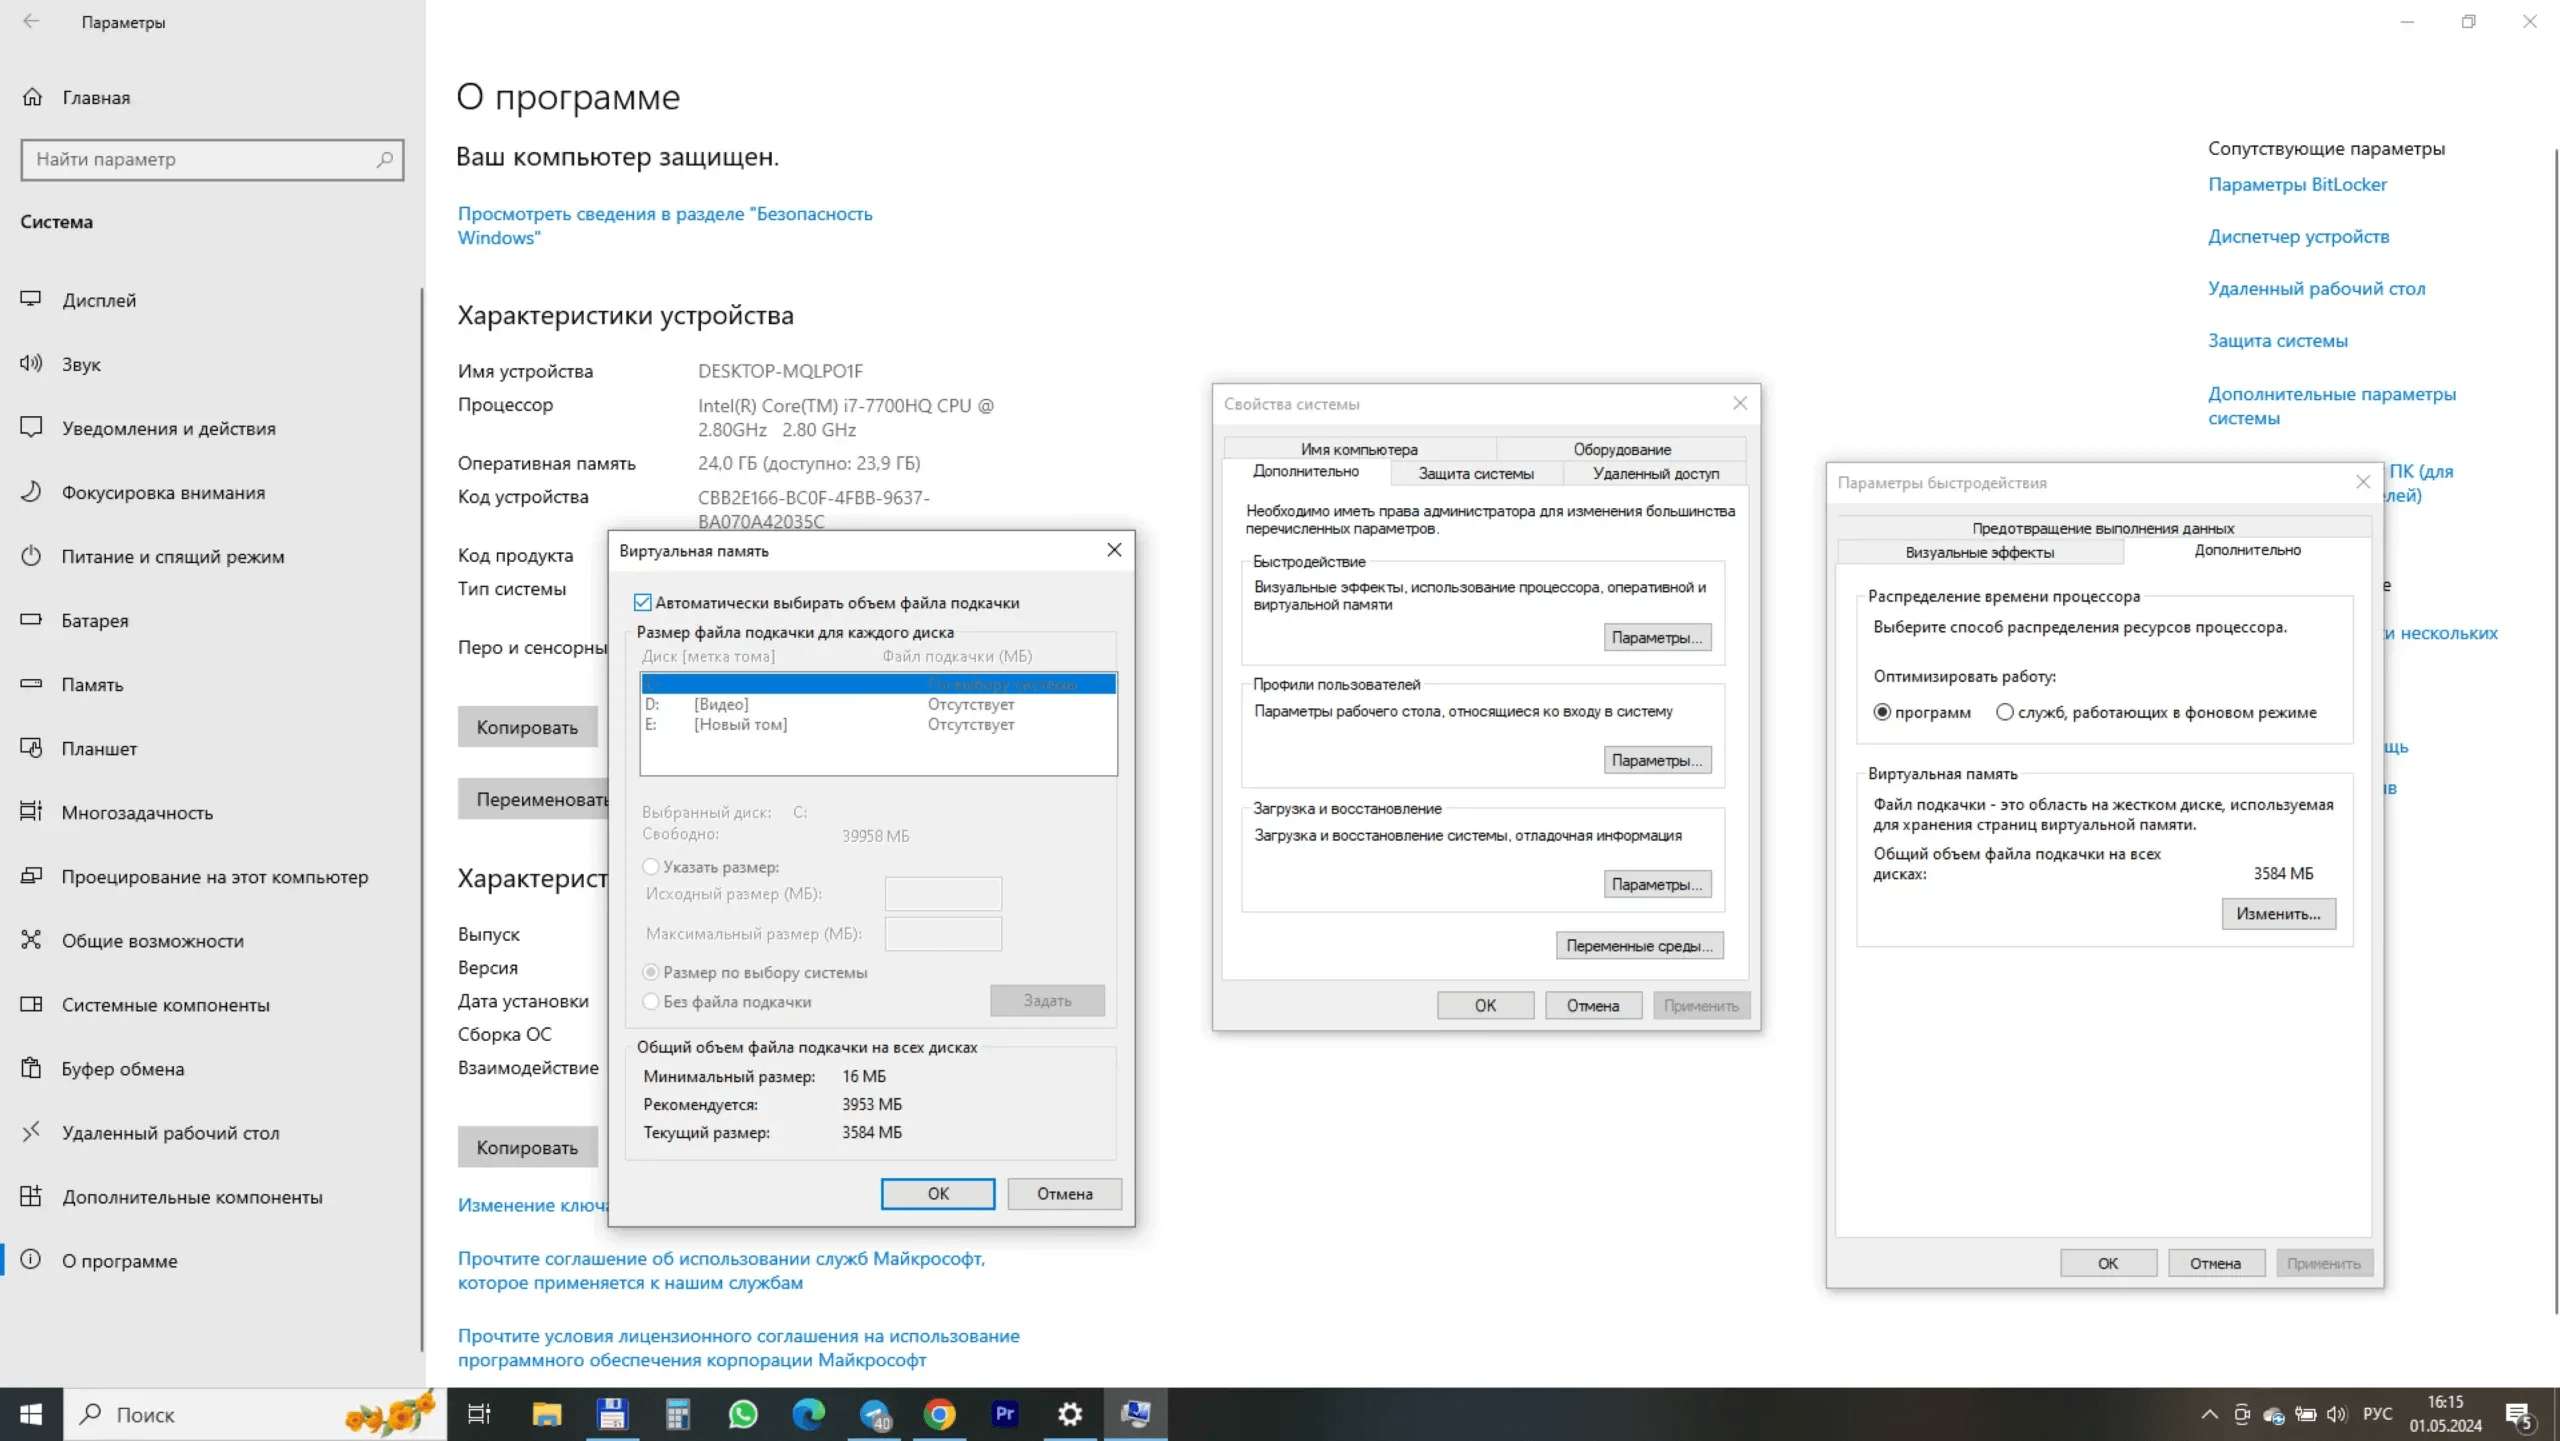
Task: Select background services optimization radio button
Action: coord(2004,712)
